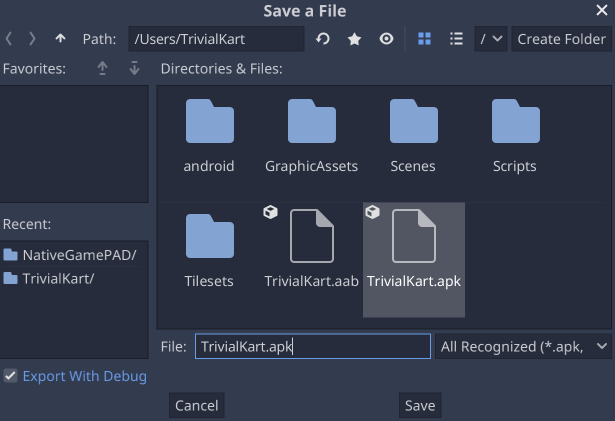
Task: Switch to thumbnail grid view
Action: point(425,39)
